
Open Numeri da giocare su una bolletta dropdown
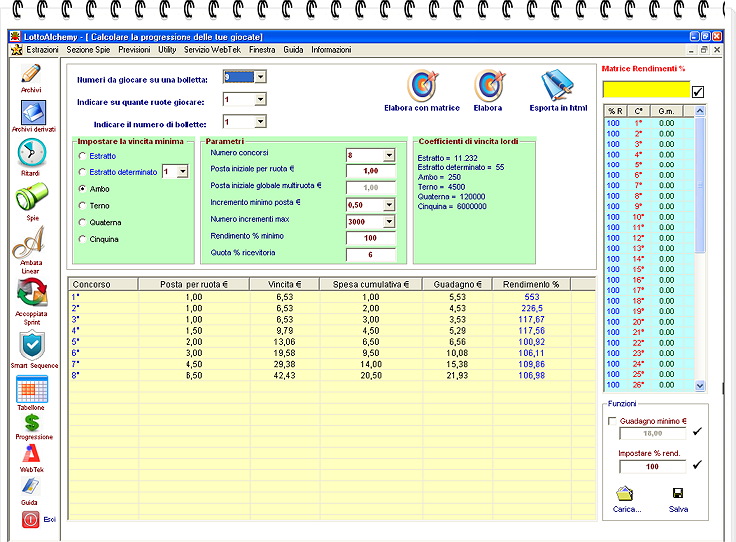coord(261,76)
